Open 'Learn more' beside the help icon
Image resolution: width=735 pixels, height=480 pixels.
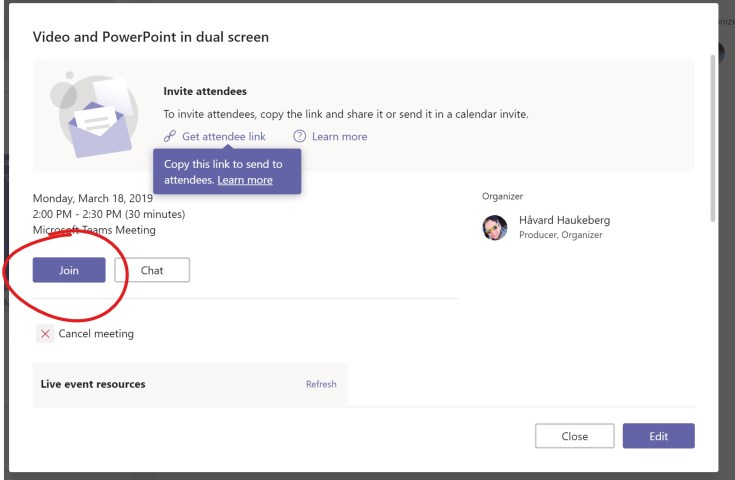pyautogui.click(x=339, y=137)
